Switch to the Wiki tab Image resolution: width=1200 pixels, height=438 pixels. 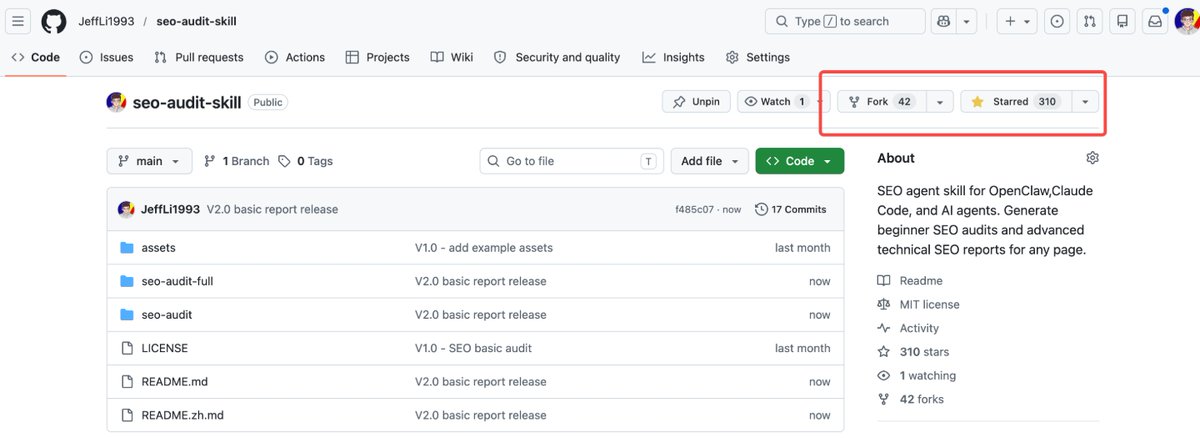point(452,57)
